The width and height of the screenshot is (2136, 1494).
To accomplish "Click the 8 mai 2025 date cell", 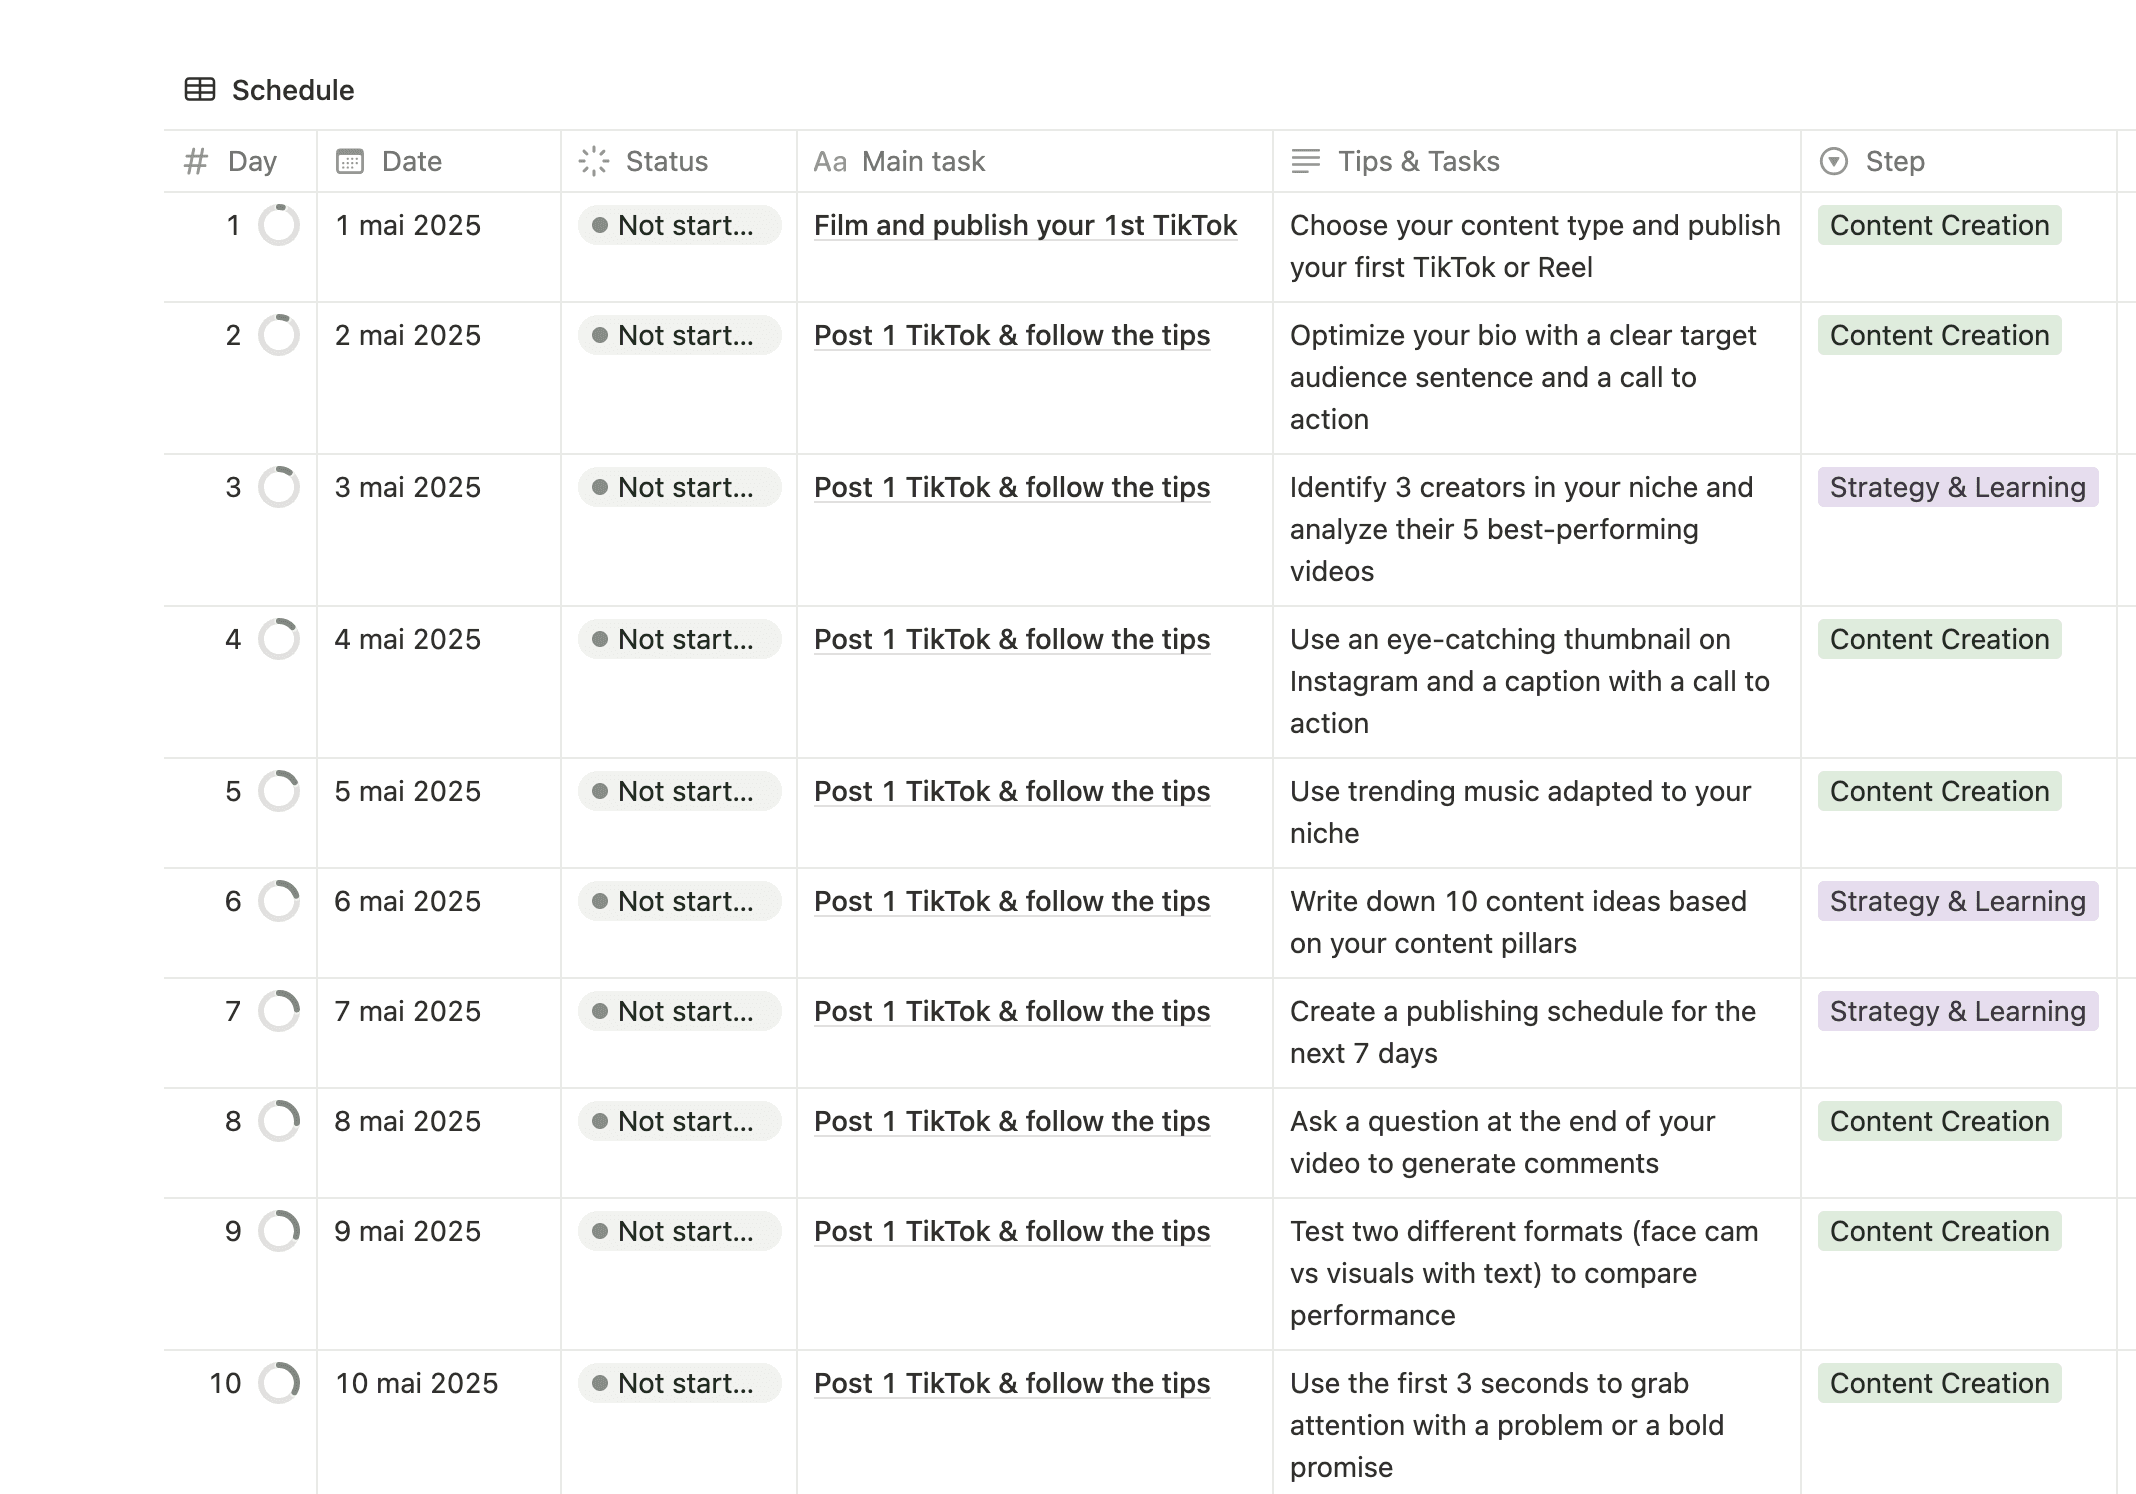I will 439,1143.
